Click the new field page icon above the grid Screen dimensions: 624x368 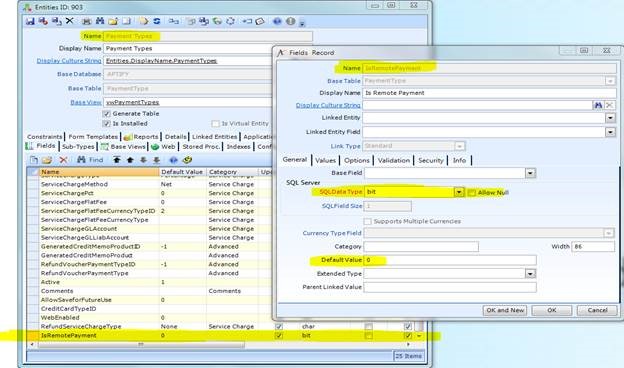coord(34,160)
